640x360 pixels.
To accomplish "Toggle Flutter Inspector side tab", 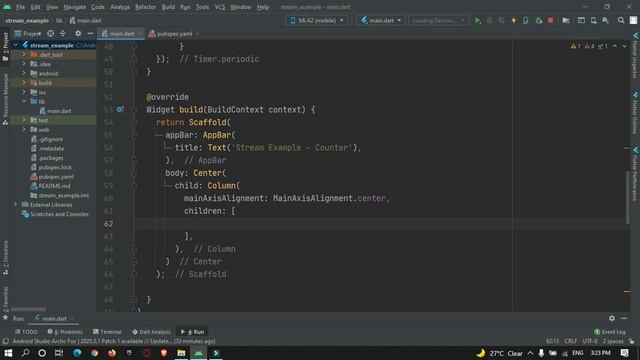I will [x=635, y=56].
